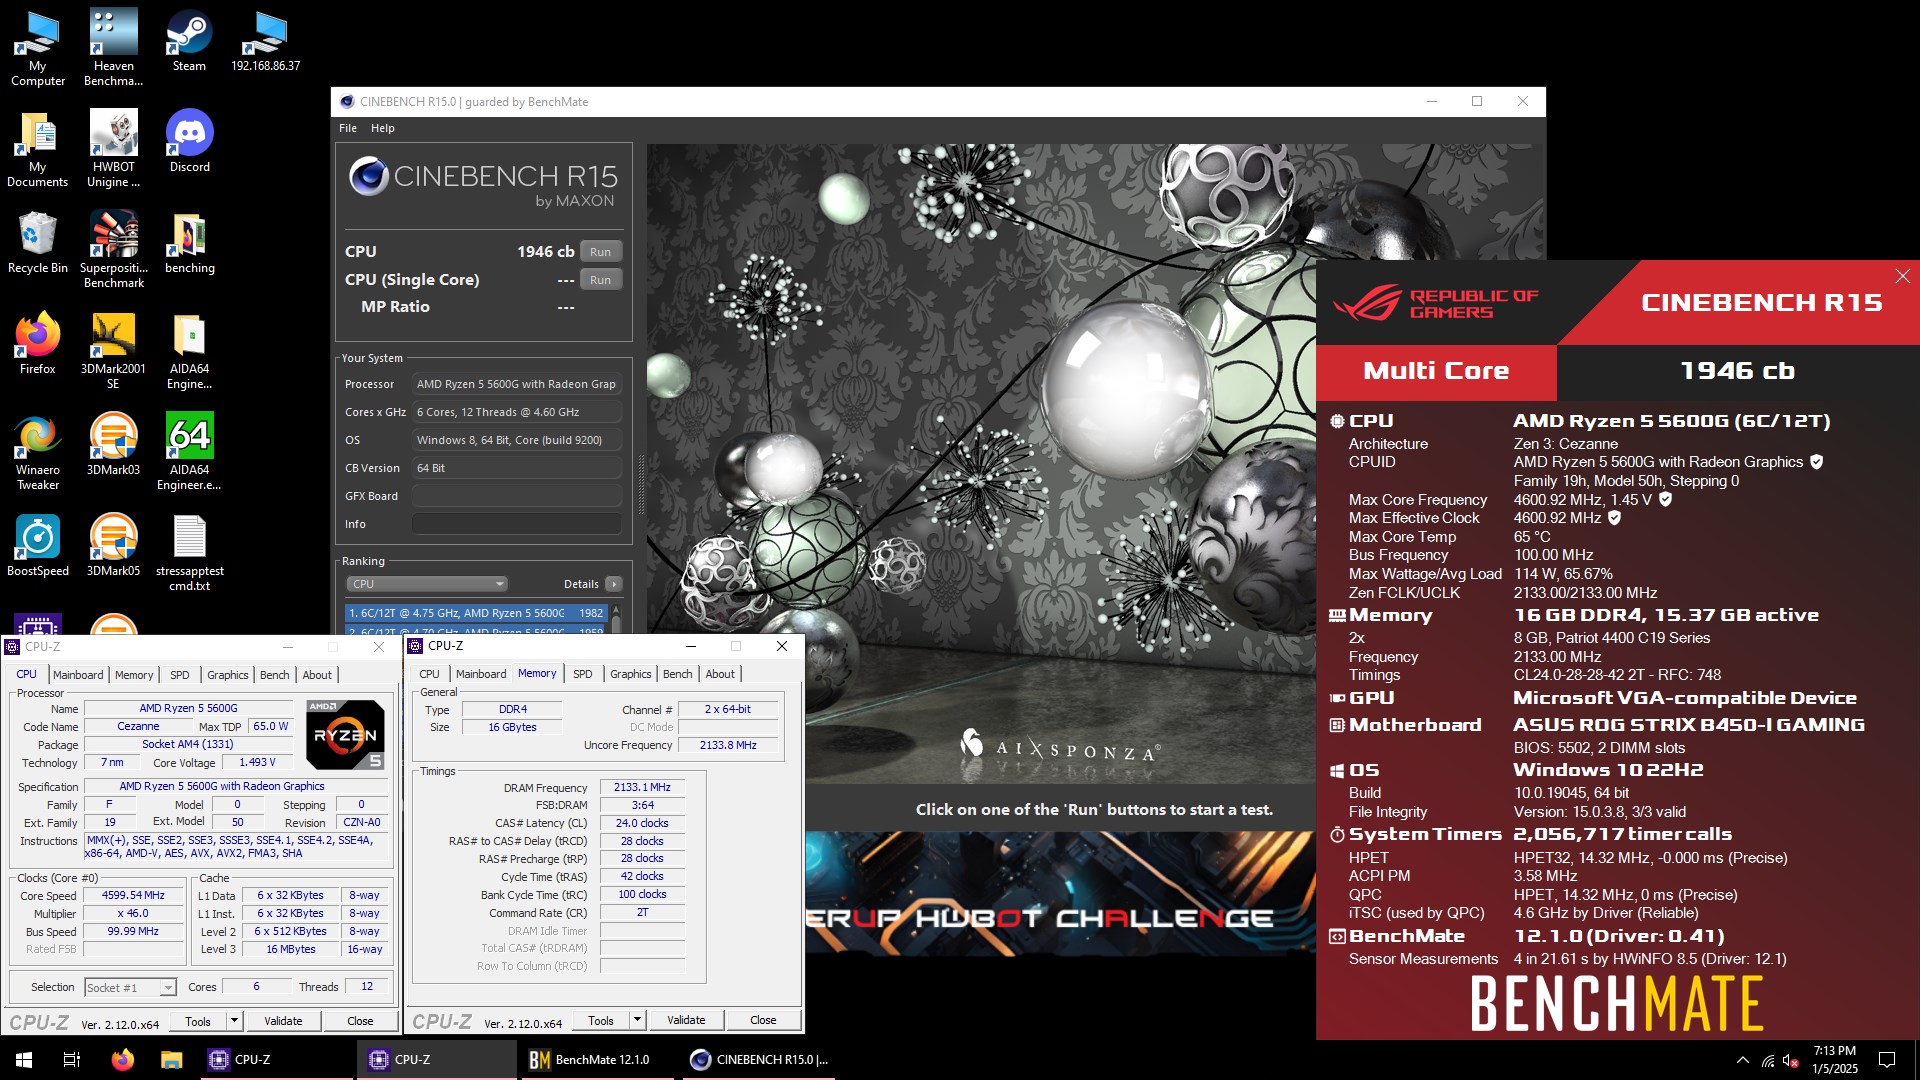Screen dimensions: 1920x1080
Task: Switch to About tab in right CPU-Z
Action: (x=720, y=674)
